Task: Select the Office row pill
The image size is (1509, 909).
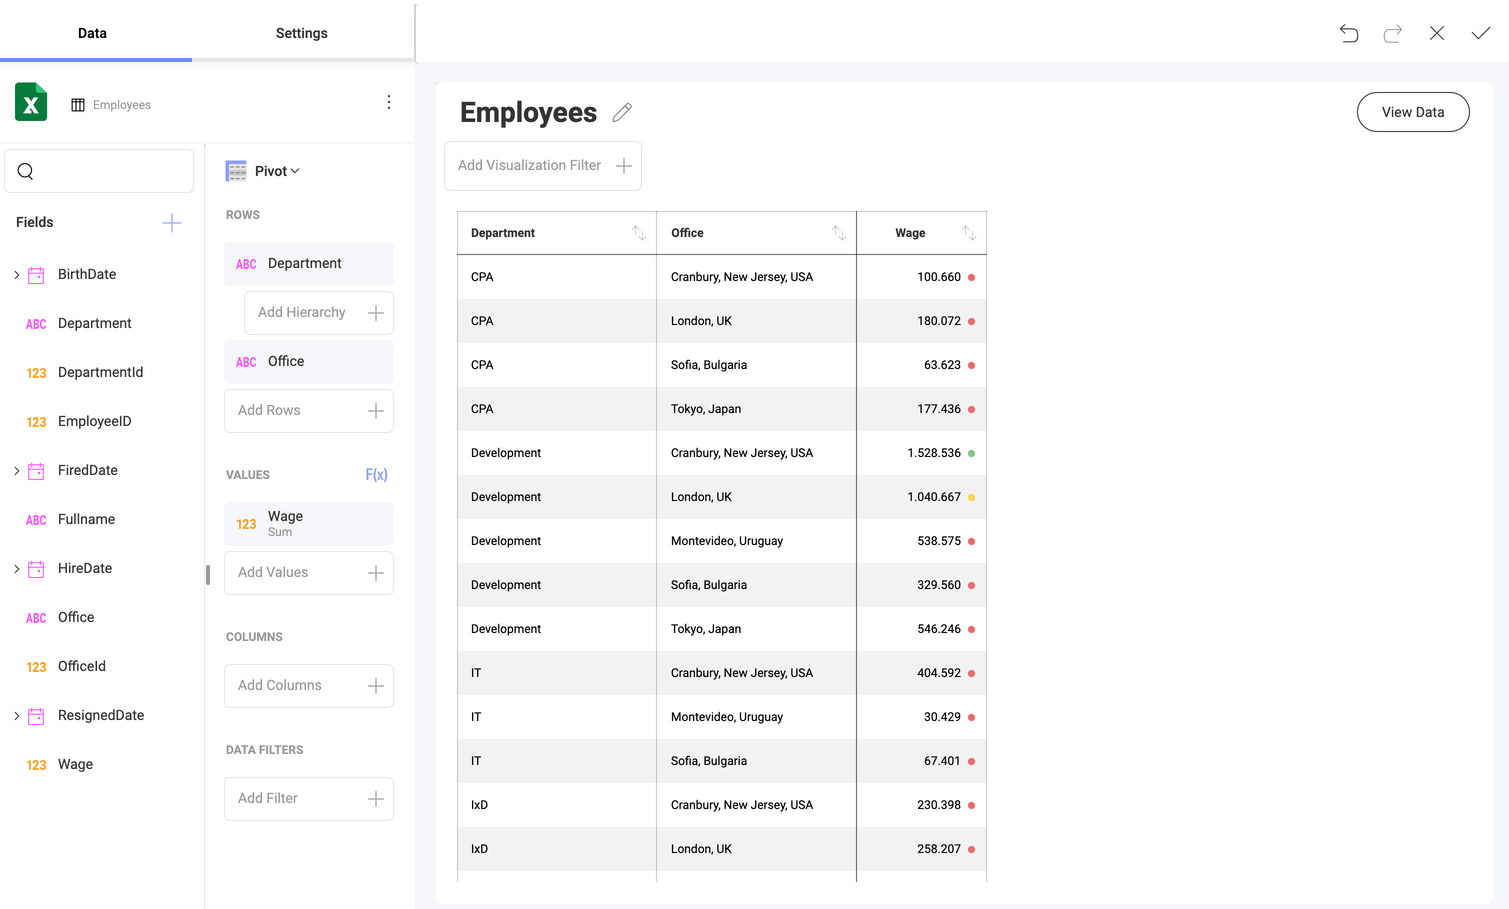Action: [309, 362]
